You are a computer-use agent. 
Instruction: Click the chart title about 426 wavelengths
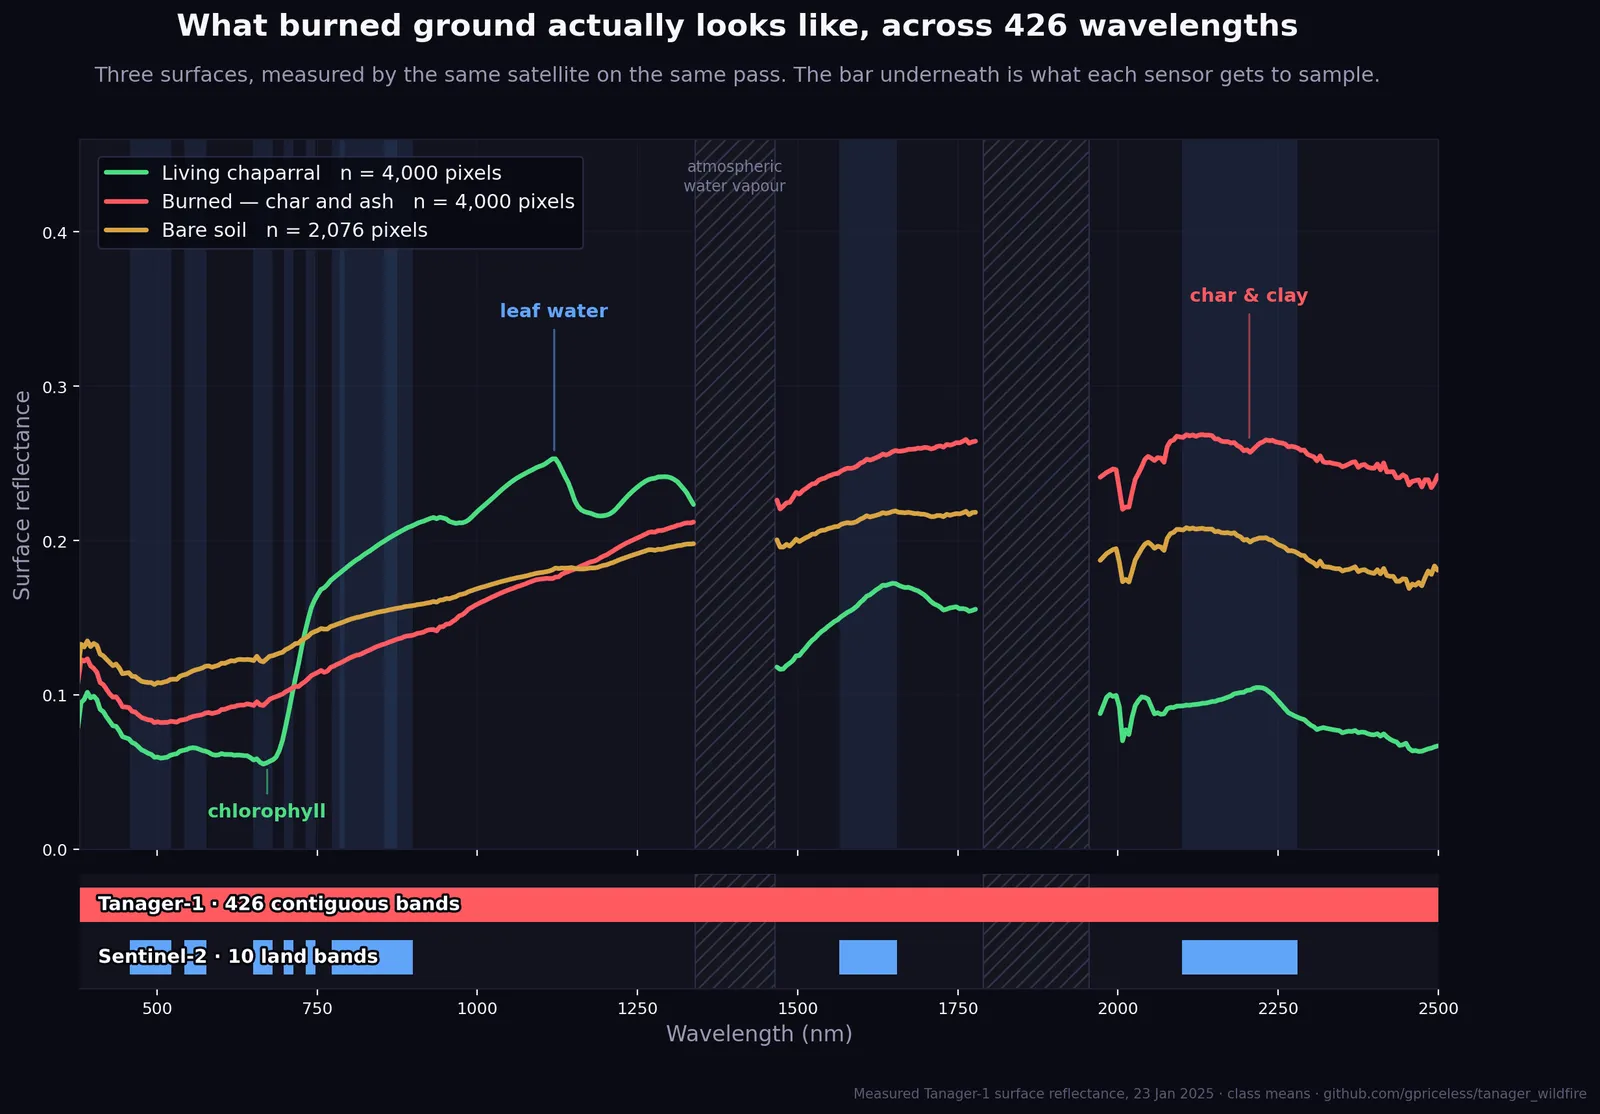click(x=737, y=26)
